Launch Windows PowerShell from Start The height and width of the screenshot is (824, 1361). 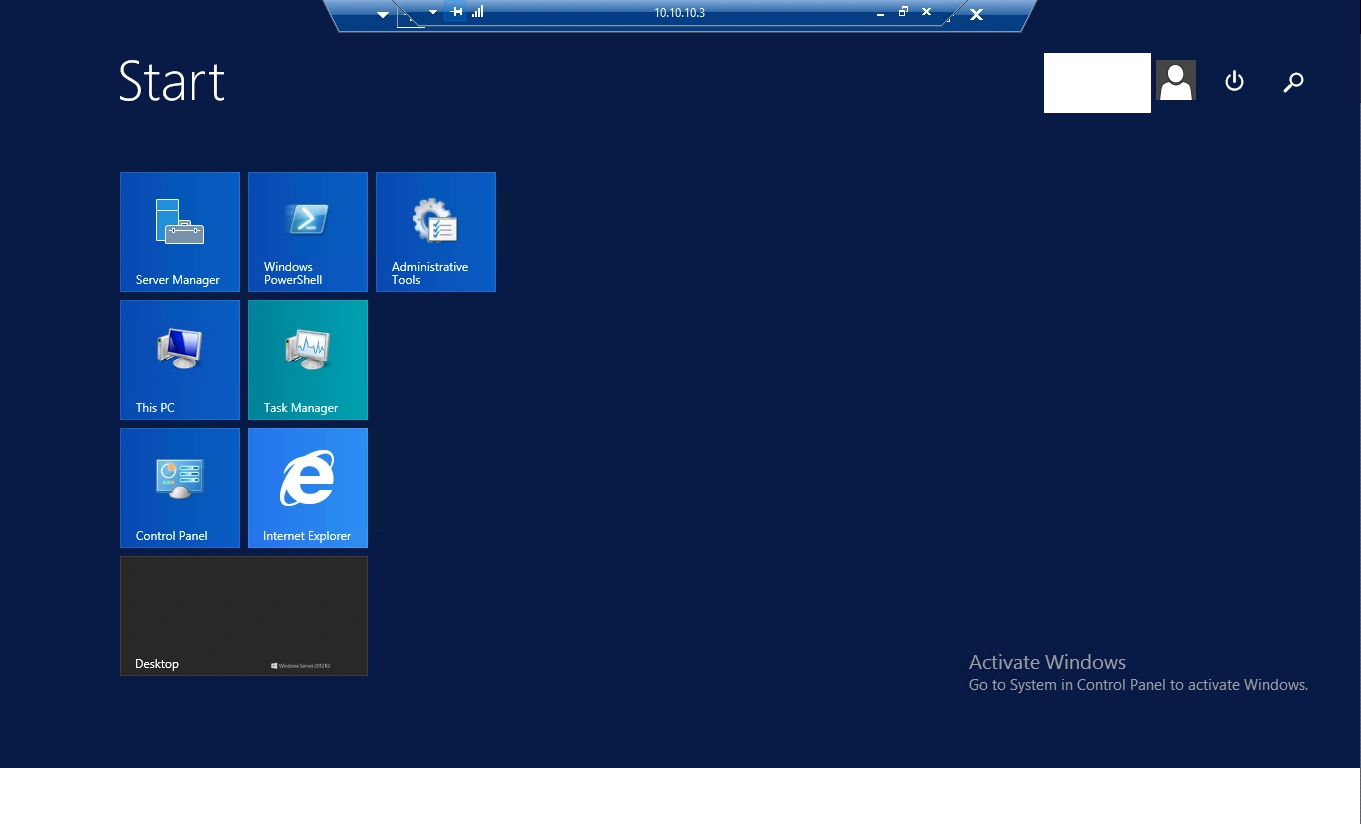[308, 232]
